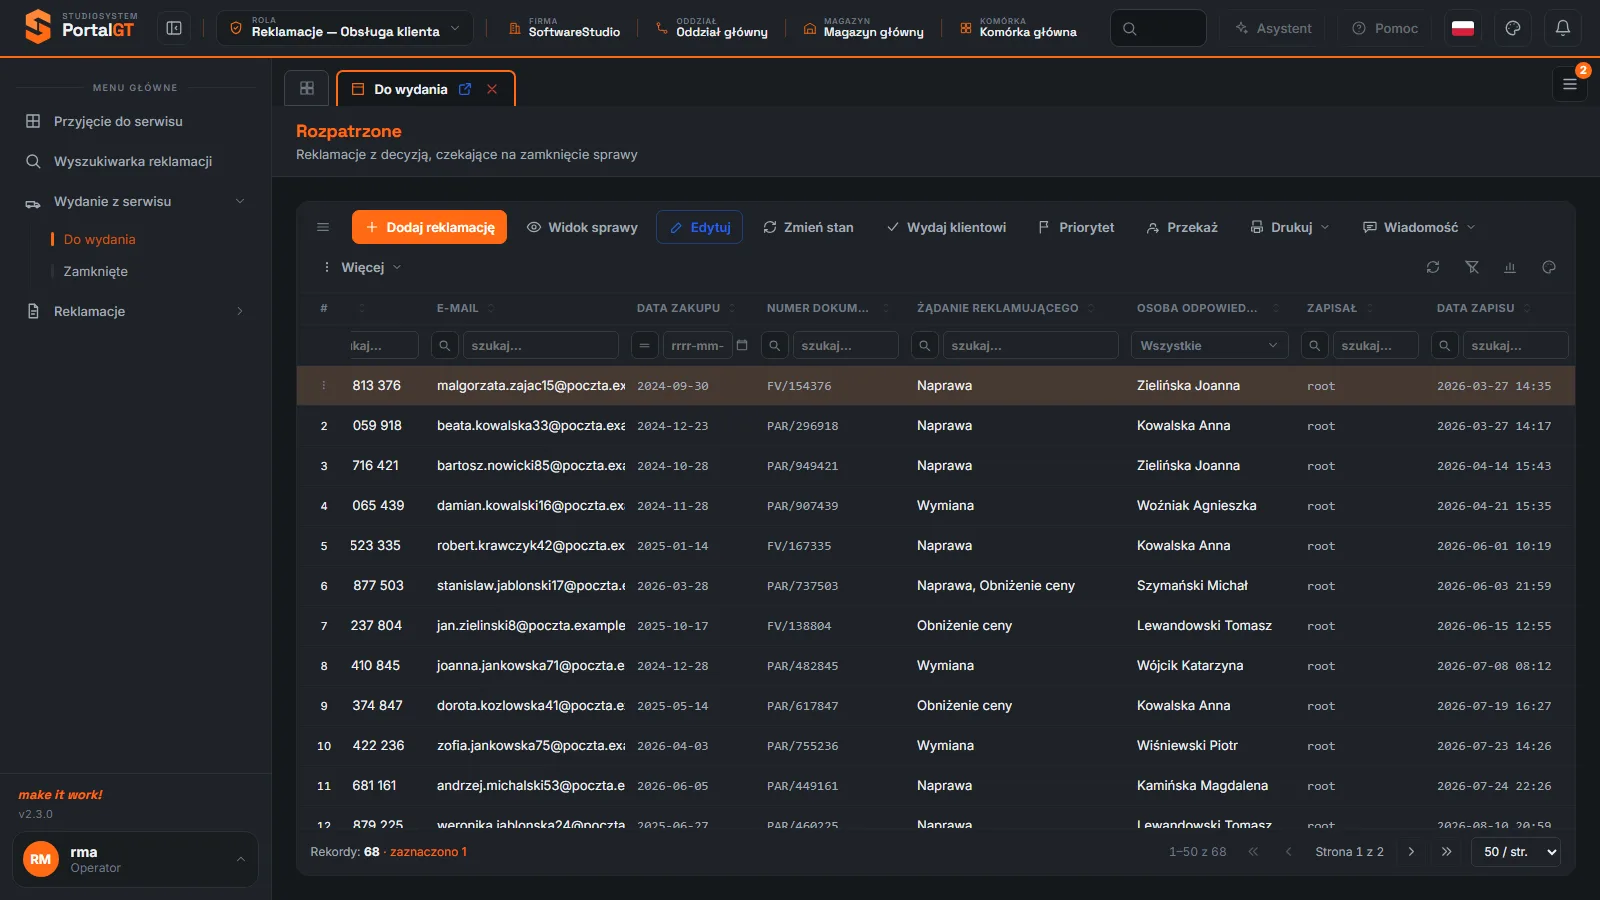
Task: Open the Więcej dropdown menu
Action: [362, 267]
